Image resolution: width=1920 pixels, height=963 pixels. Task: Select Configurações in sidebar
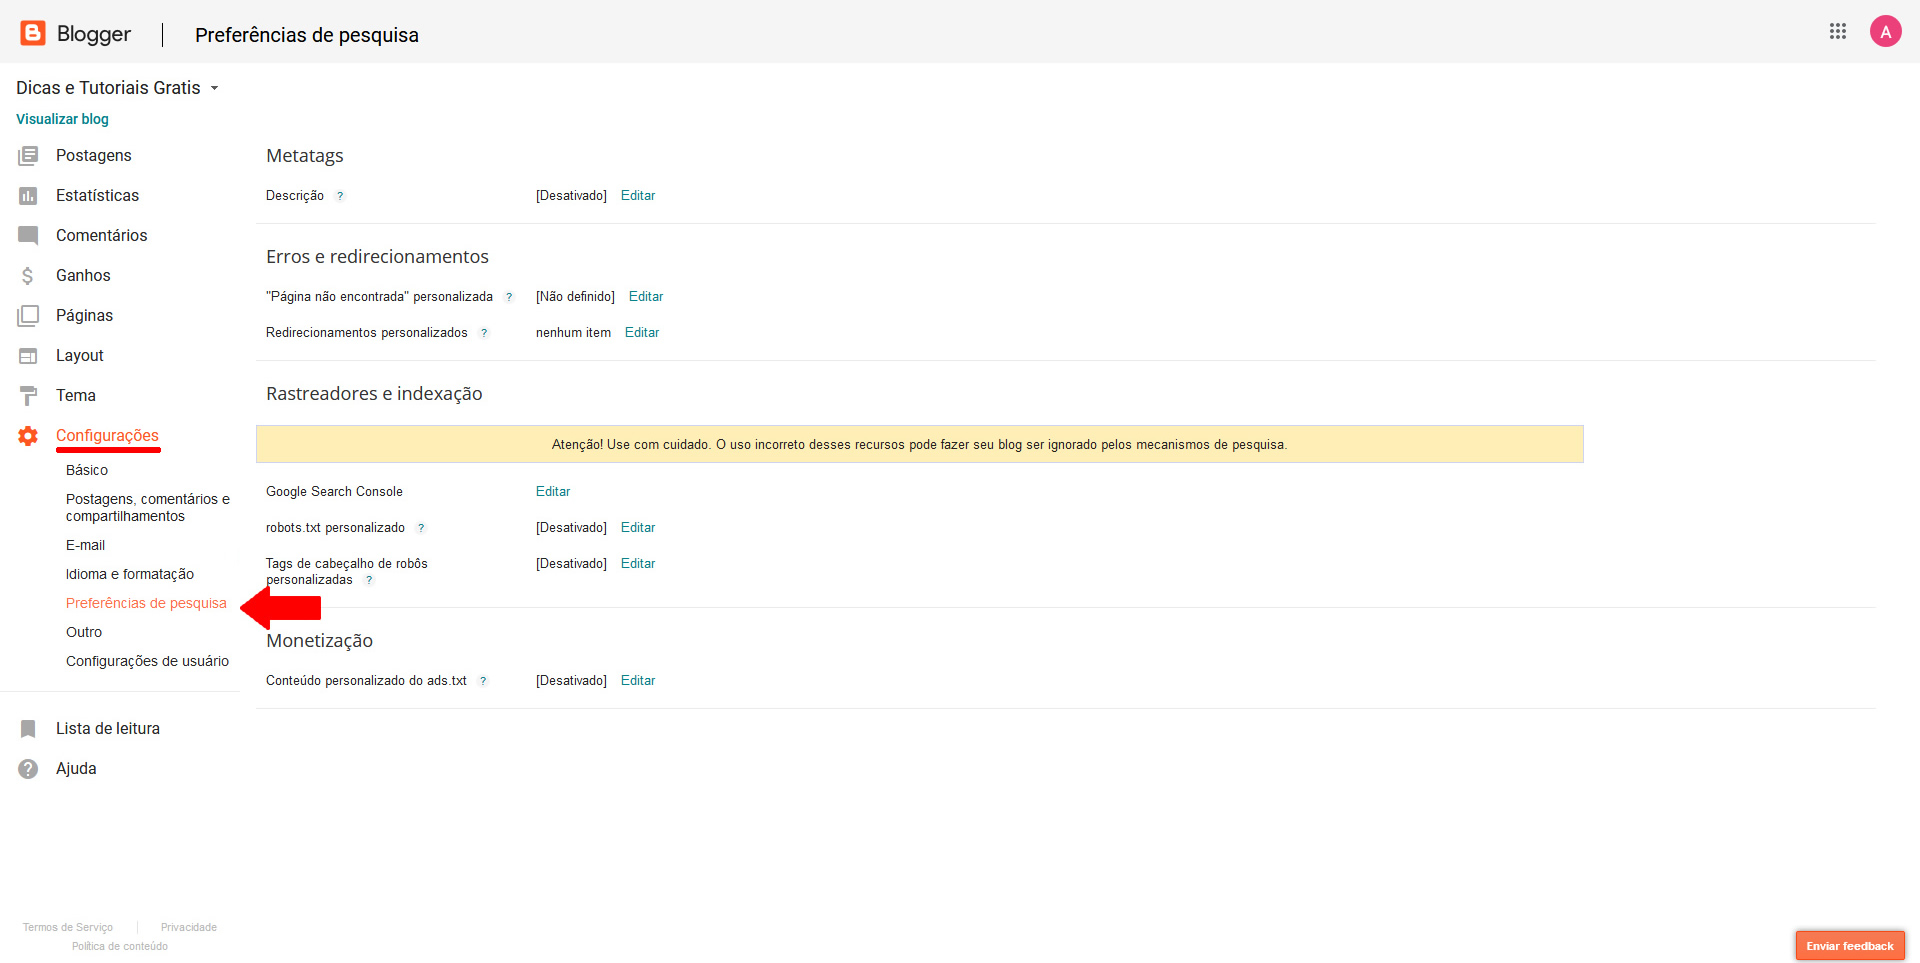coord(107,435)
